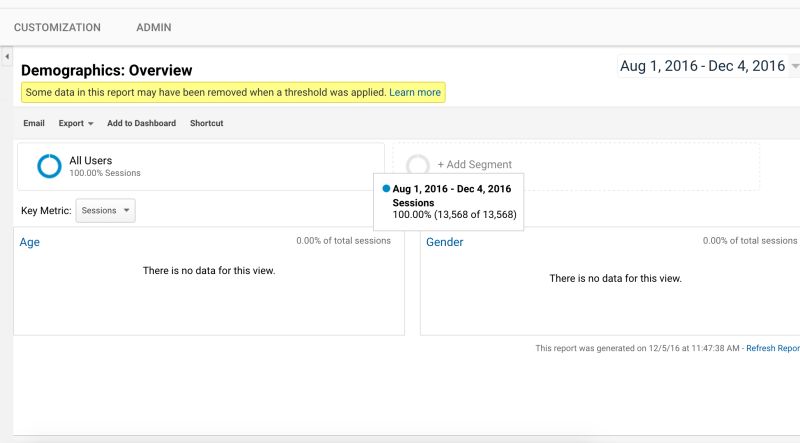Viewport: 800px width, 443px height.
Task: Select the All Users segment circle icon
Action: tap(49, 166)
